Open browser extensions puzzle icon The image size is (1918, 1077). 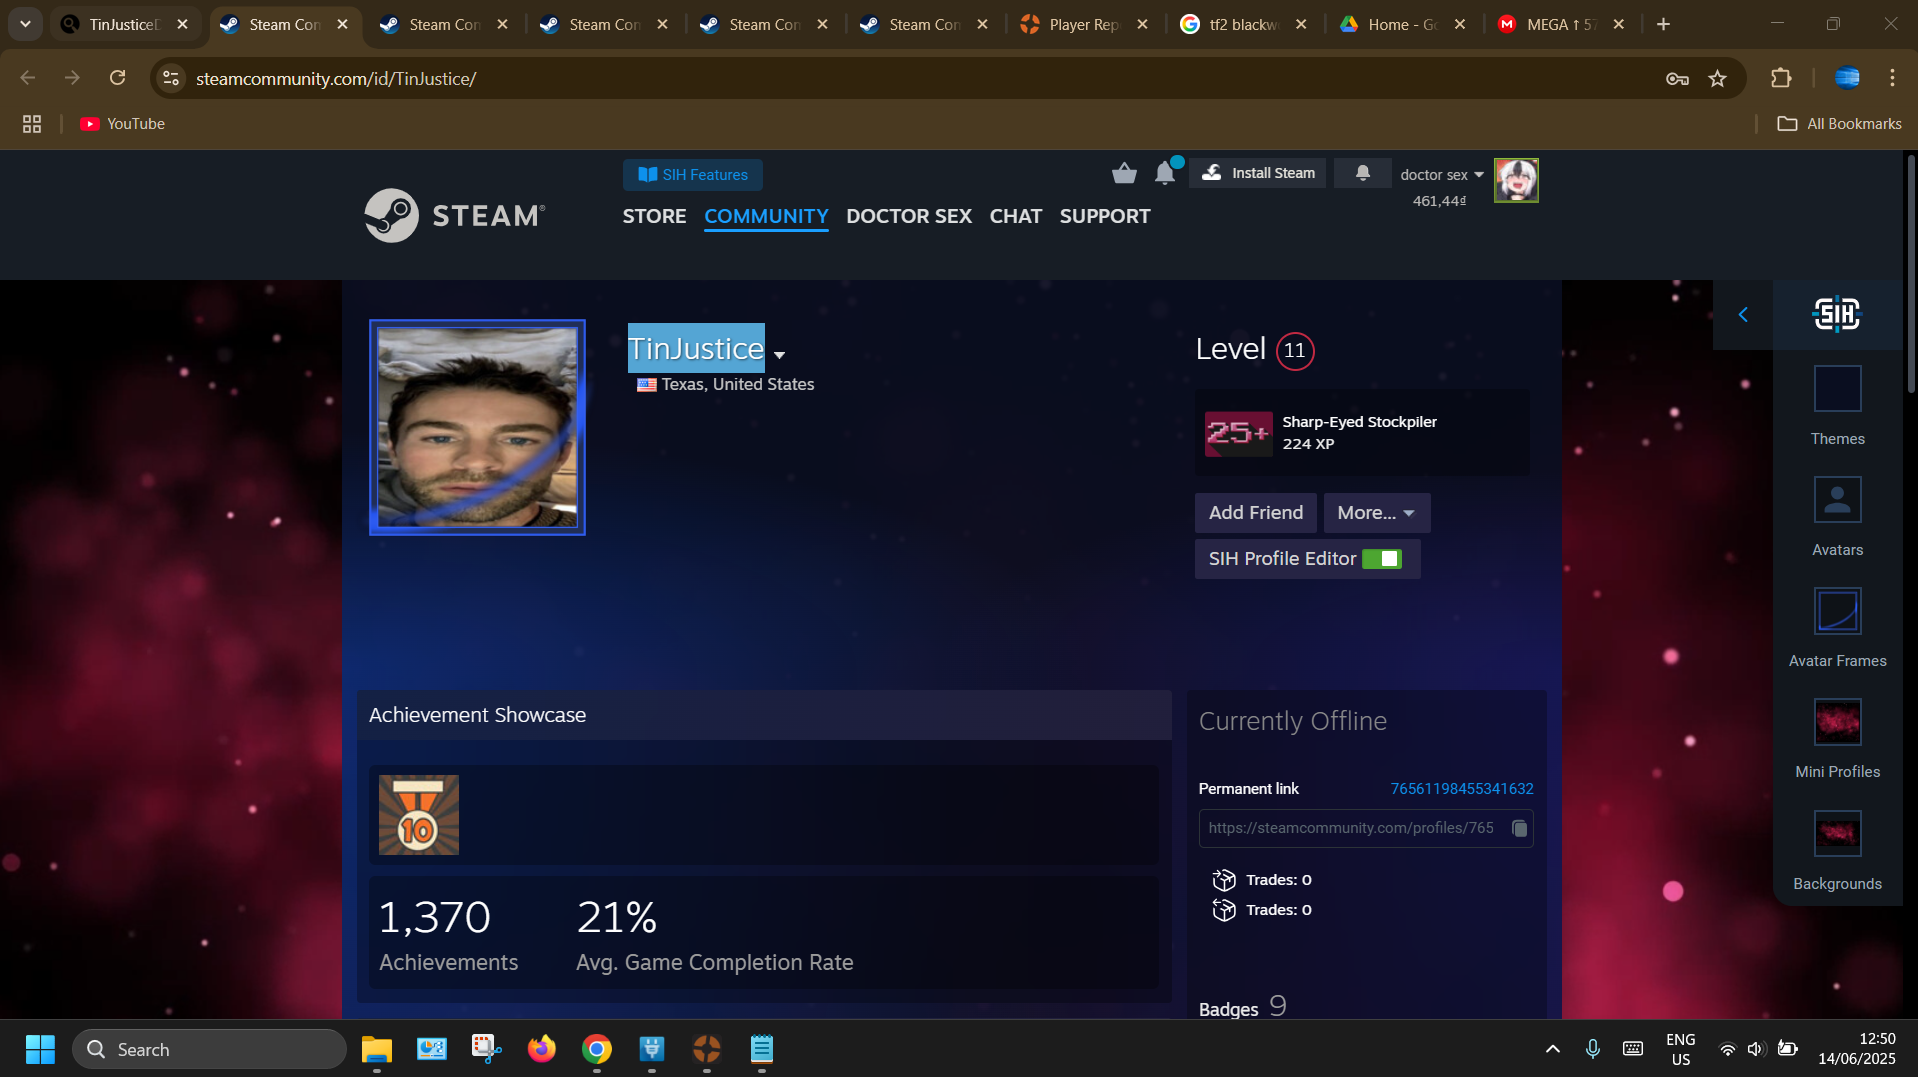(1781, 78)
